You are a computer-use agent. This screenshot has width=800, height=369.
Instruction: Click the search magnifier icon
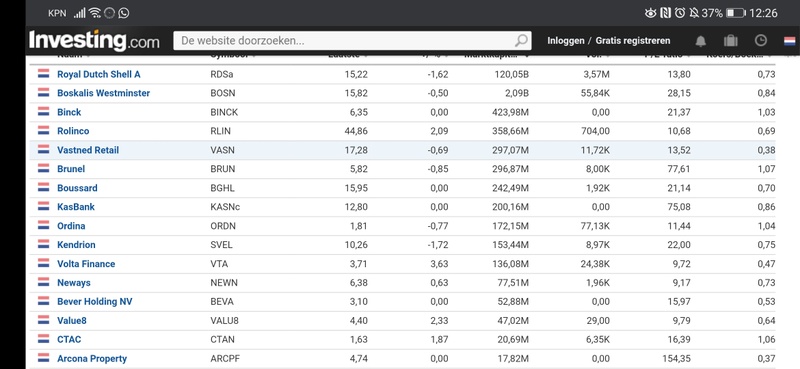pos(521,41)
